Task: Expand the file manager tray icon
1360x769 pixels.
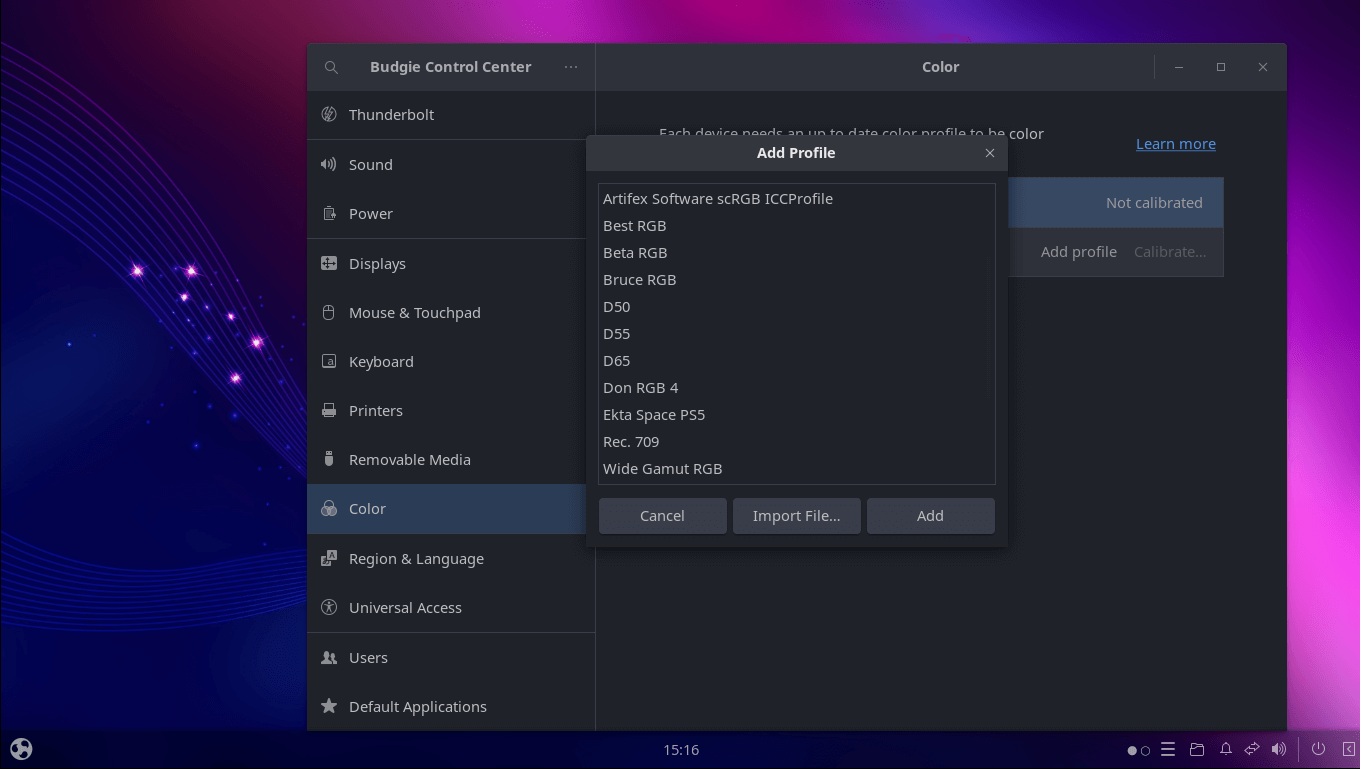Action: [x=1197, y=749]
